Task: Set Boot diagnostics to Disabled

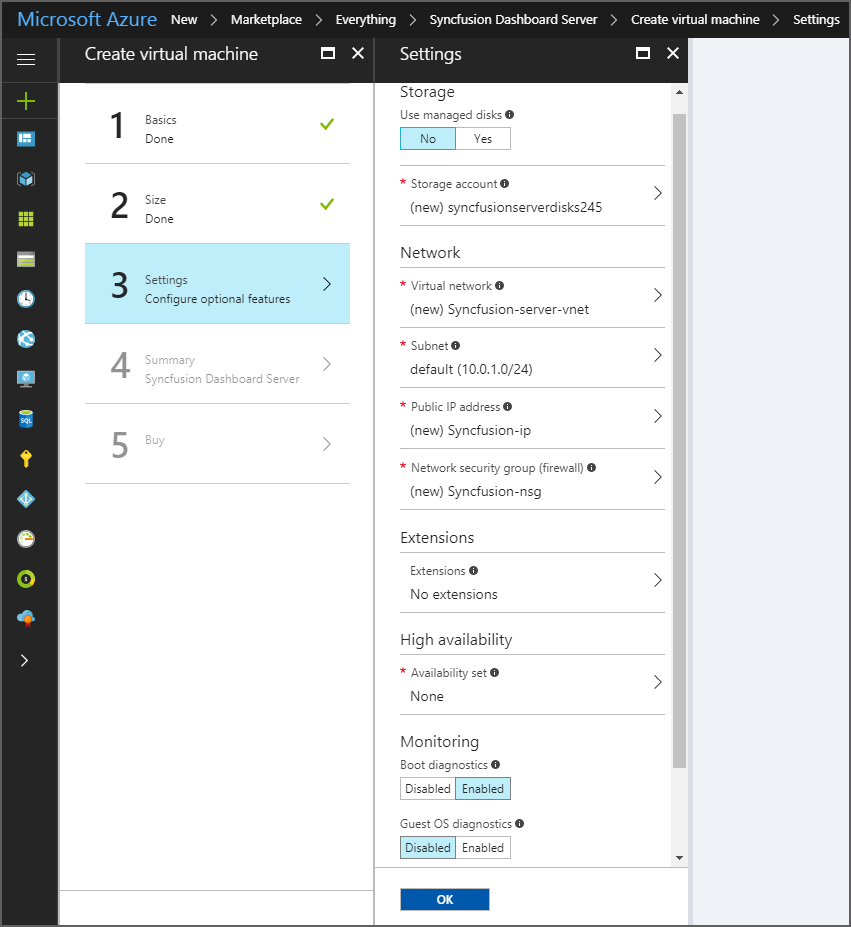Action: tap(428, 789)
